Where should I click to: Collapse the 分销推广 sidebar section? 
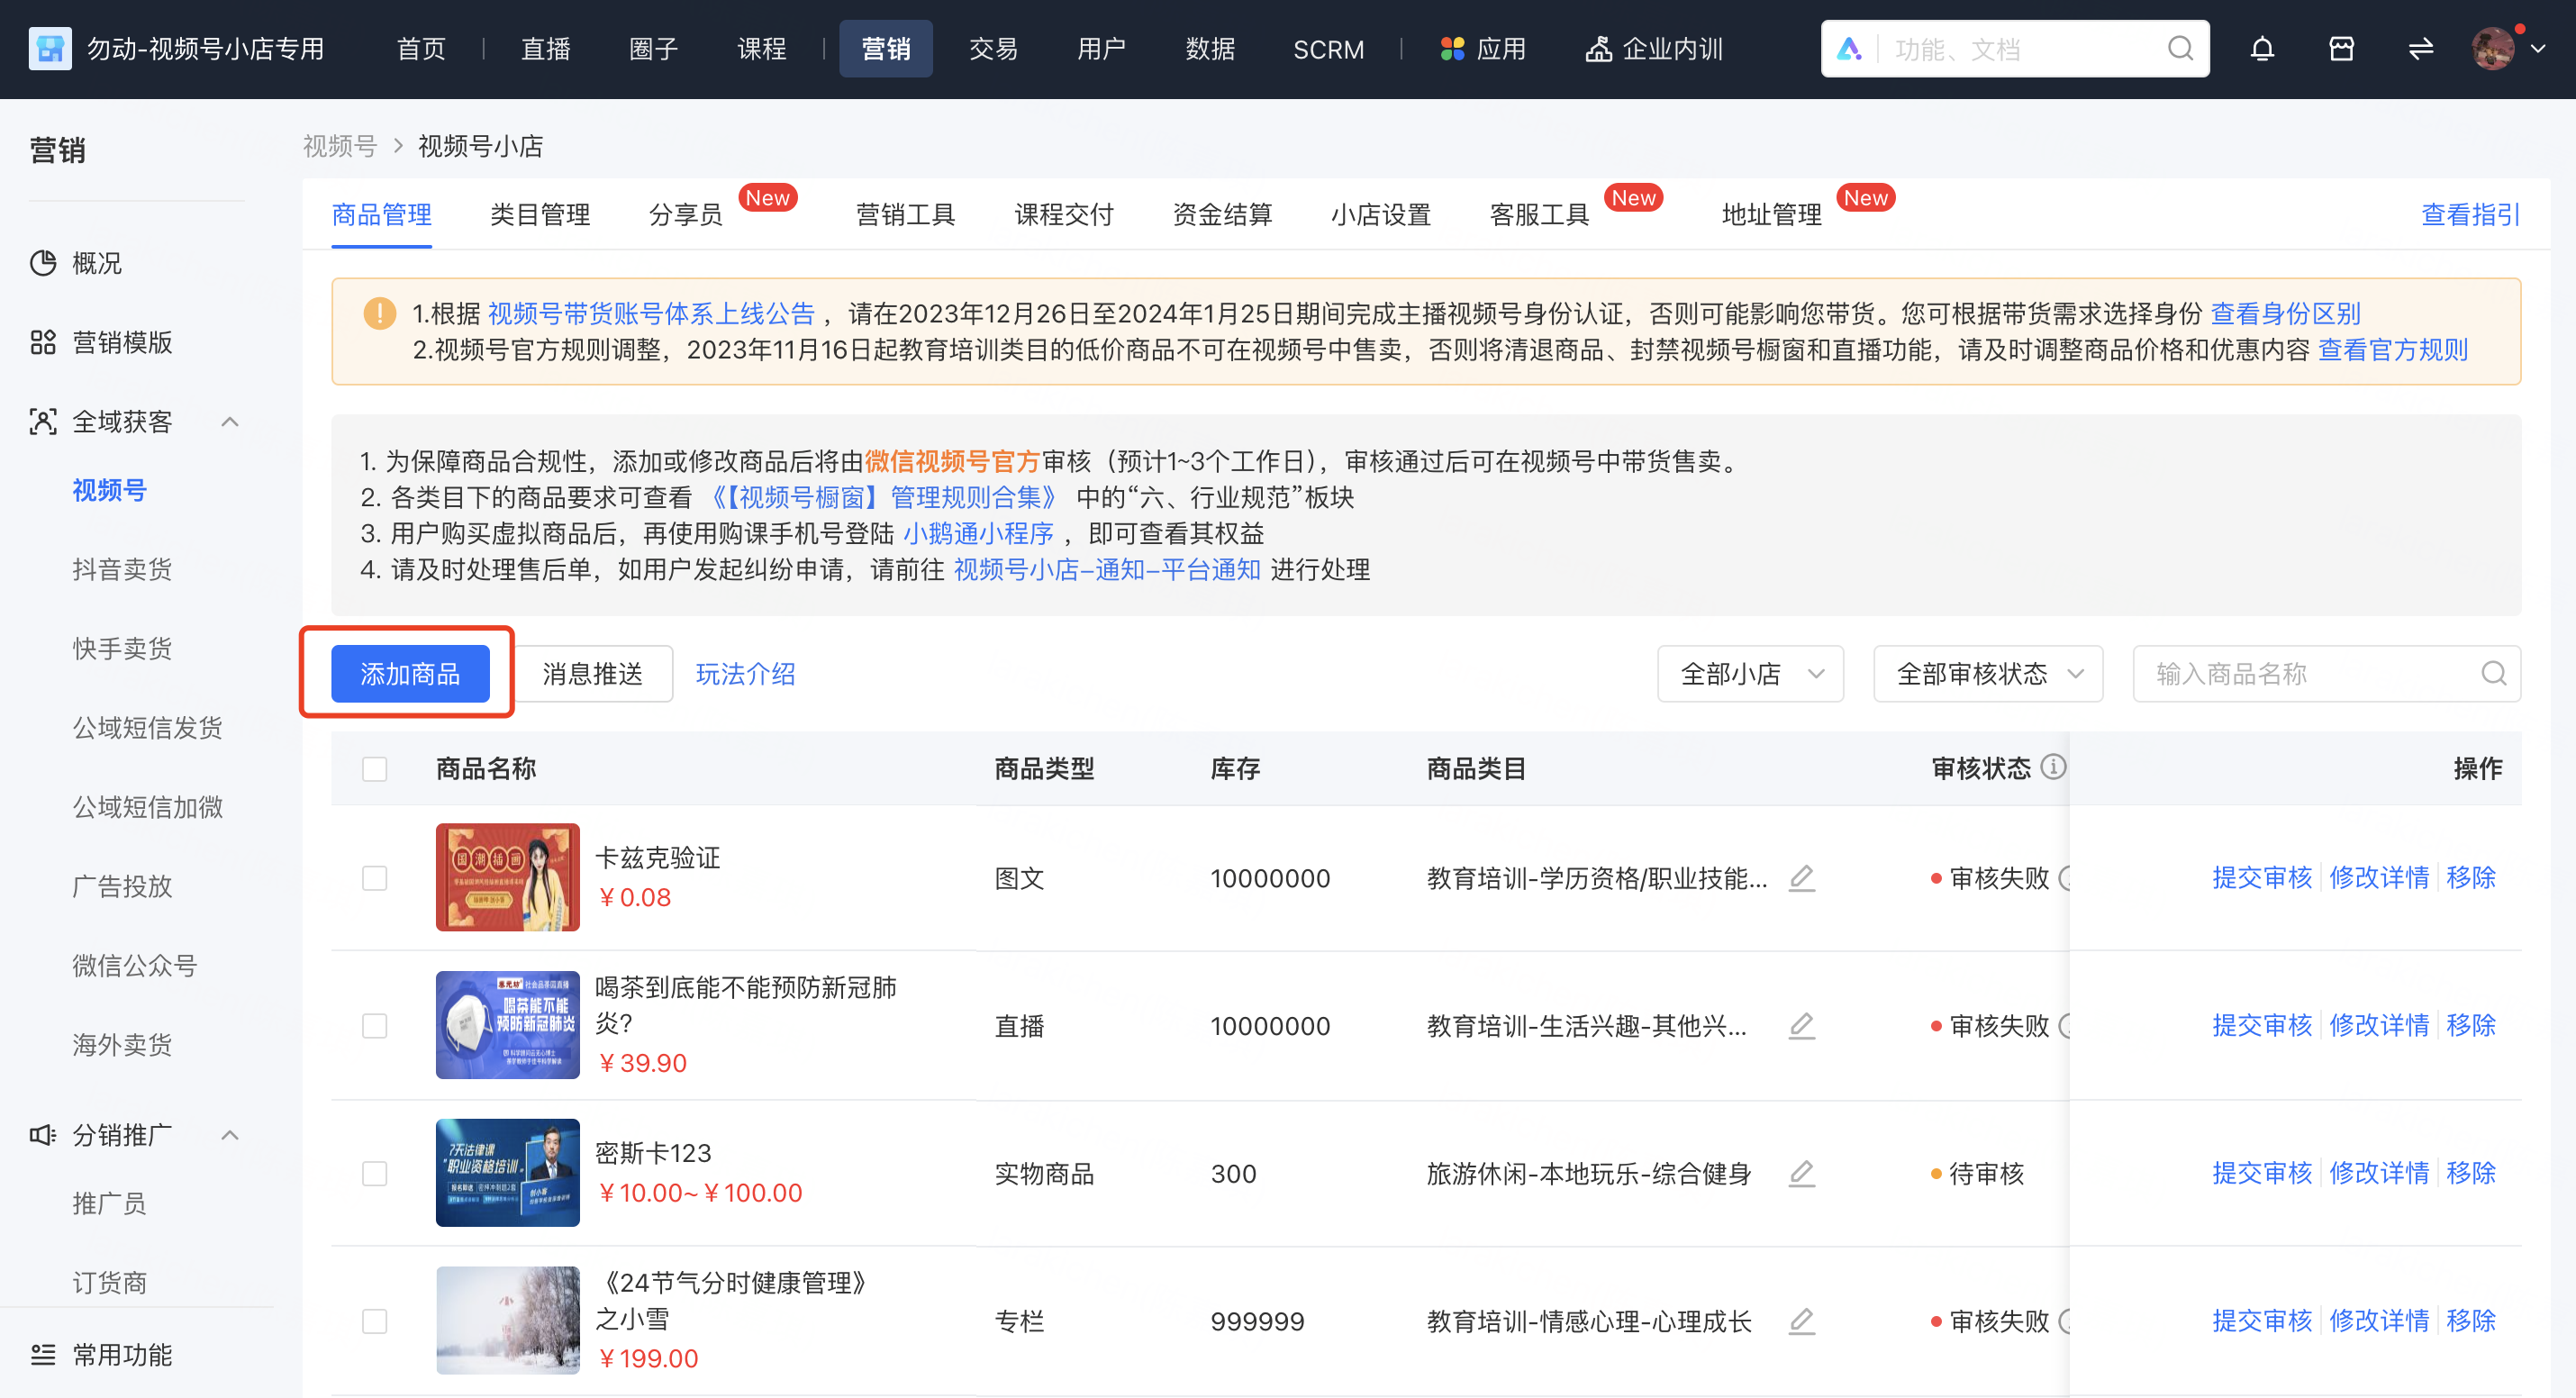point(229,1134)
